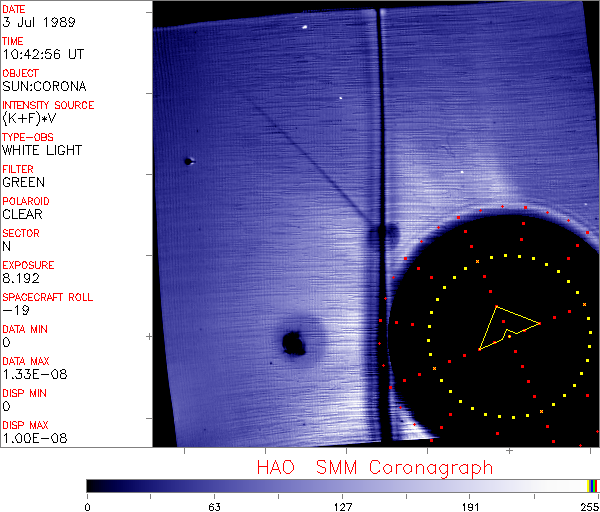Click the color bar tick label 127
600x512 pixels.
[342, 507]
